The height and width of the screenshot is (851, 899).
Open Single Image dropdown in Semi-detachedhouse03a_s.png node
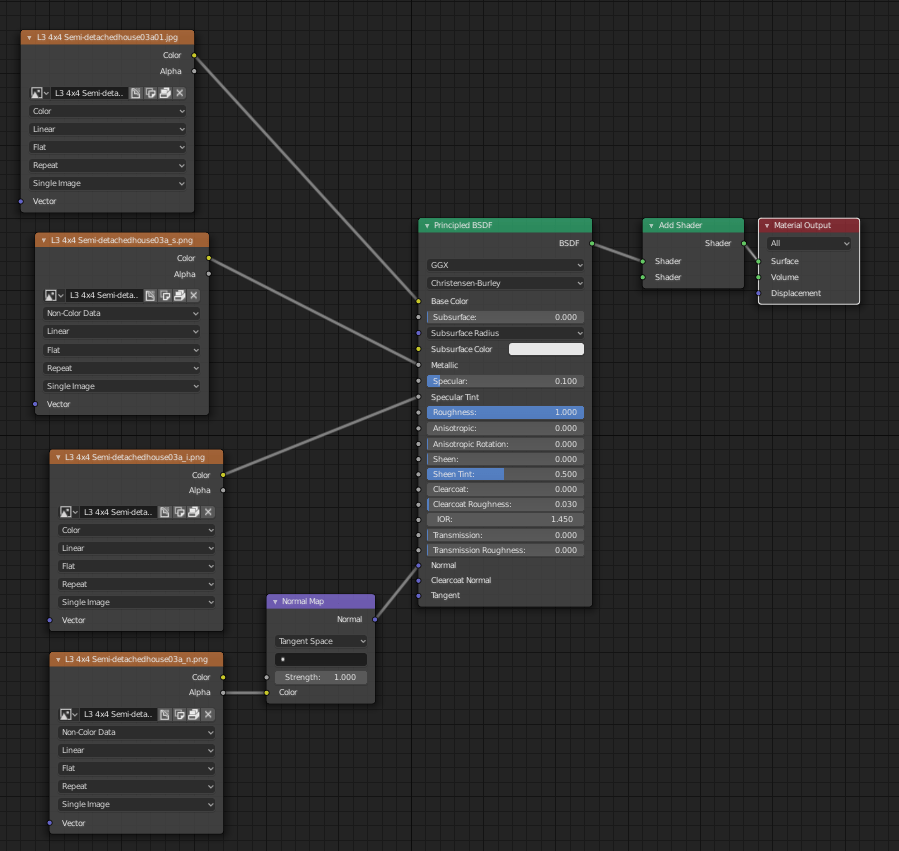coord(122,387)
